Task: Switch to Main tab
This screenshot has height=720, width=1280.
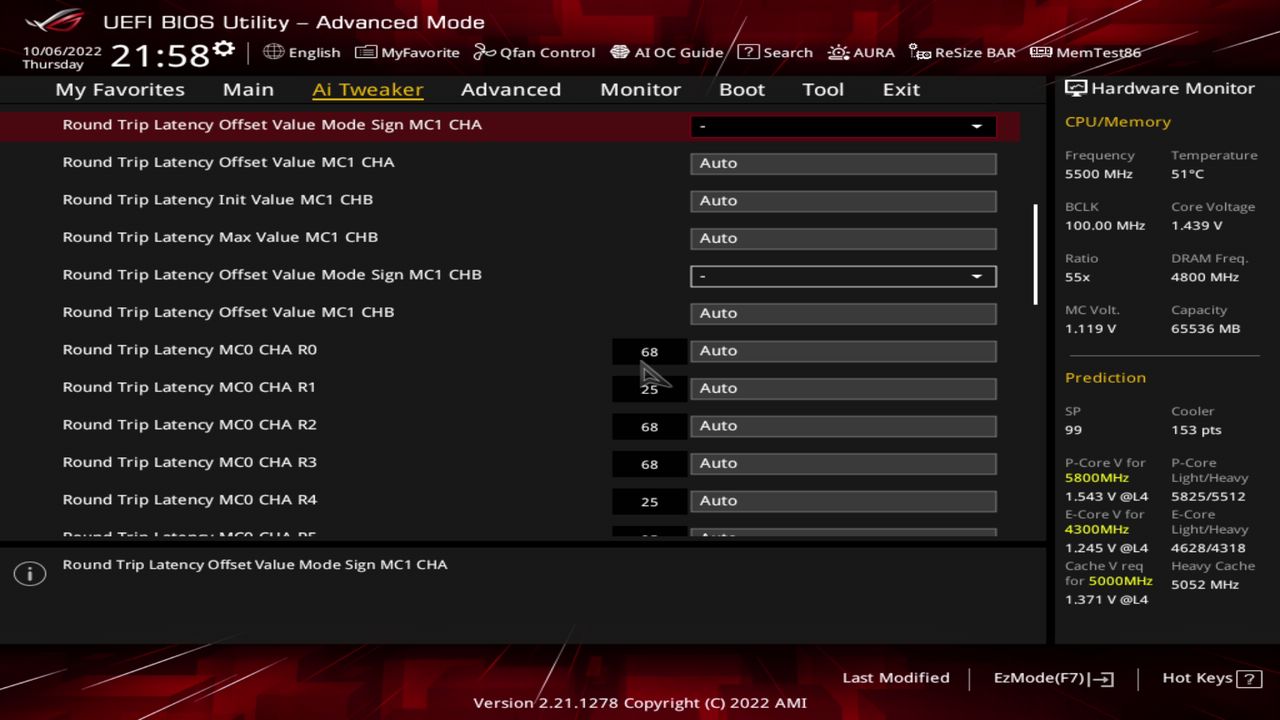Action: (248, 89)
